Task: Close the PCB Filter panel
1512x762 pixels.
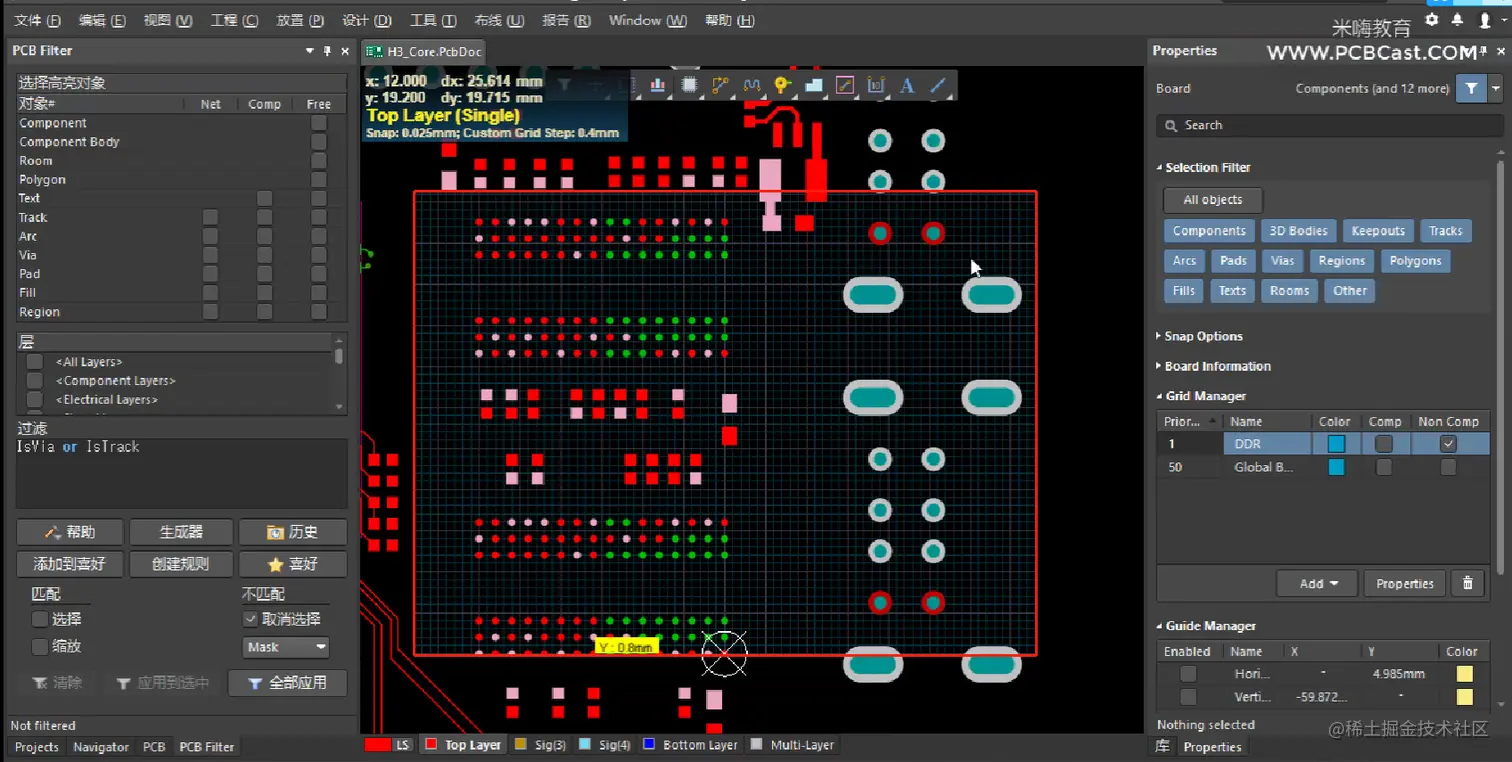Action: point(345,51)
